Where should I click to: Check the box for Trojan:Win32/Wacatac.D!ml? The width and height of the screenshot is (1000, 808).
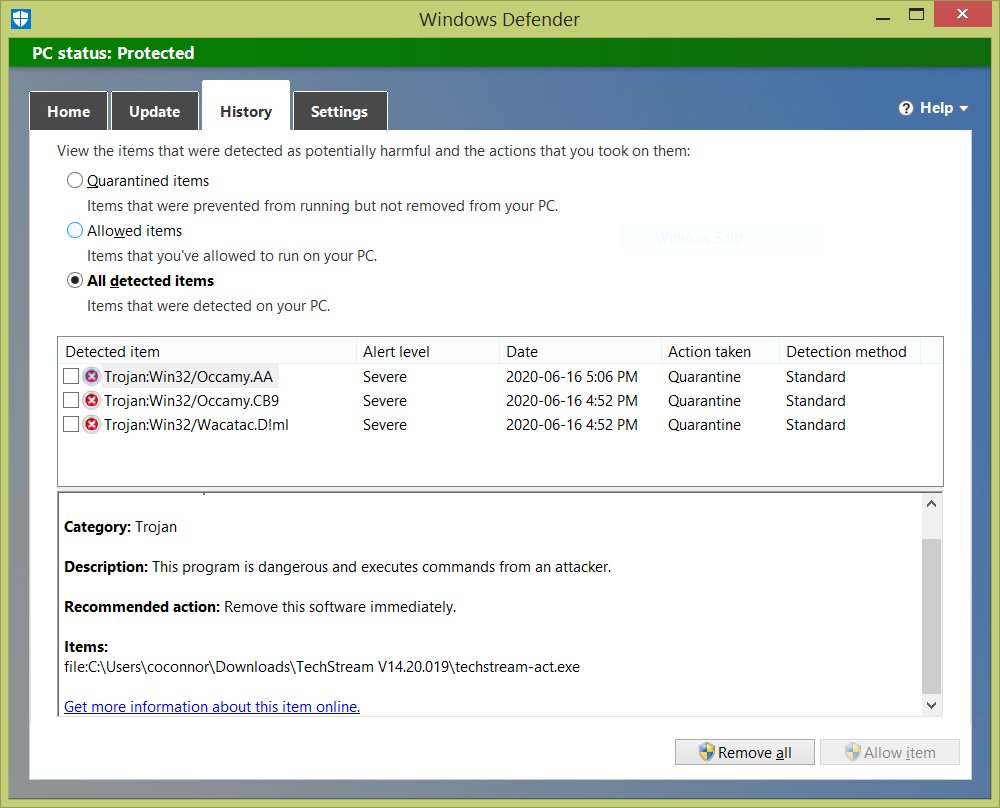coord(71,424)
